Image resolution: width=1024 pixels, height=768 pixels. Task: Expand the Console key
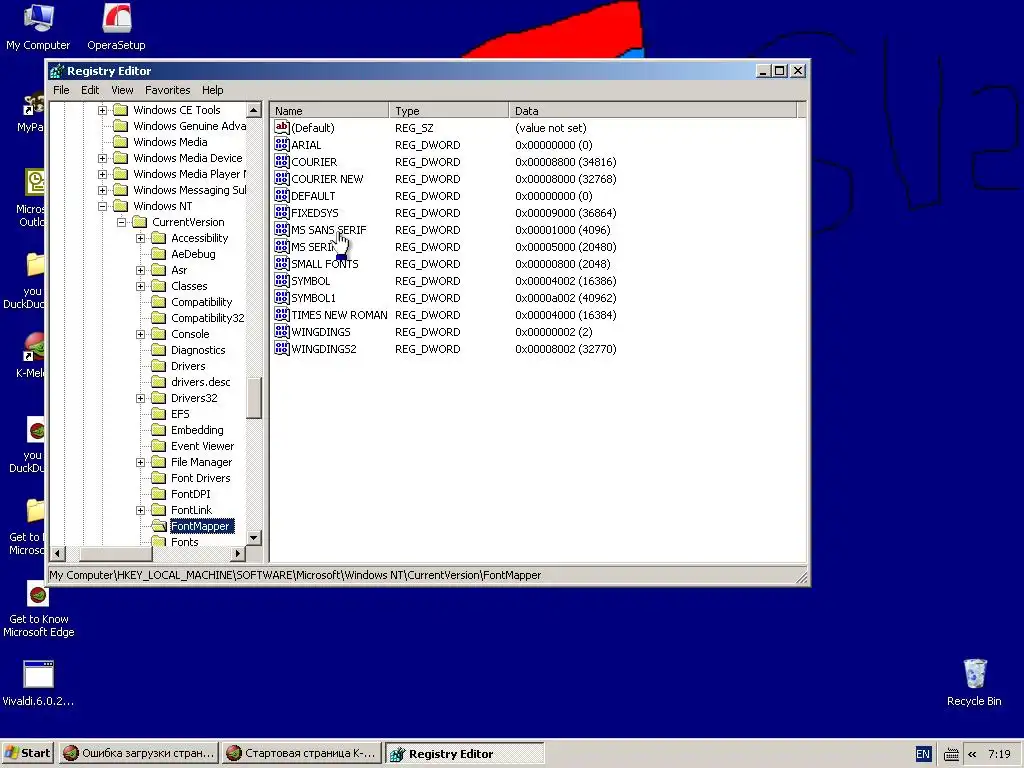[140, 334]
